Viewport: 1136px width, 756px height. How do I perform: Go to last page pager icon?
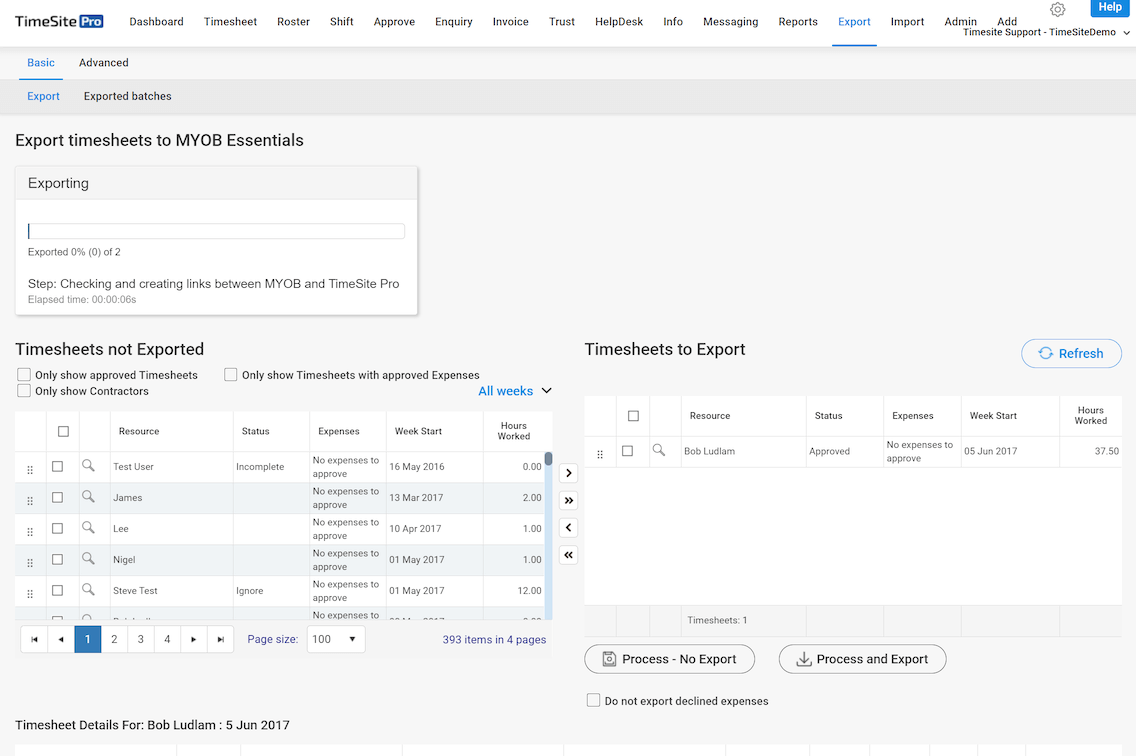click(220, 639)
